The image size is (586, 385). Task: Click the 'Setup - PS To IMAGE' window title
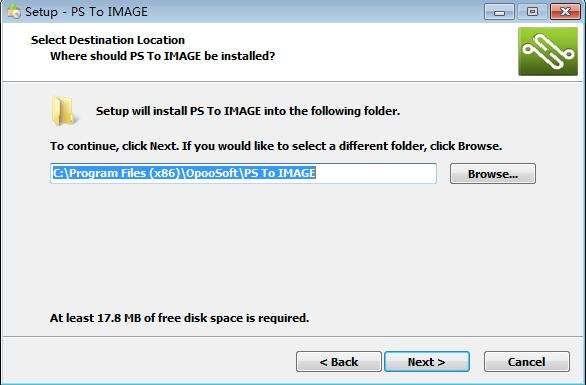tap(86, 12)
